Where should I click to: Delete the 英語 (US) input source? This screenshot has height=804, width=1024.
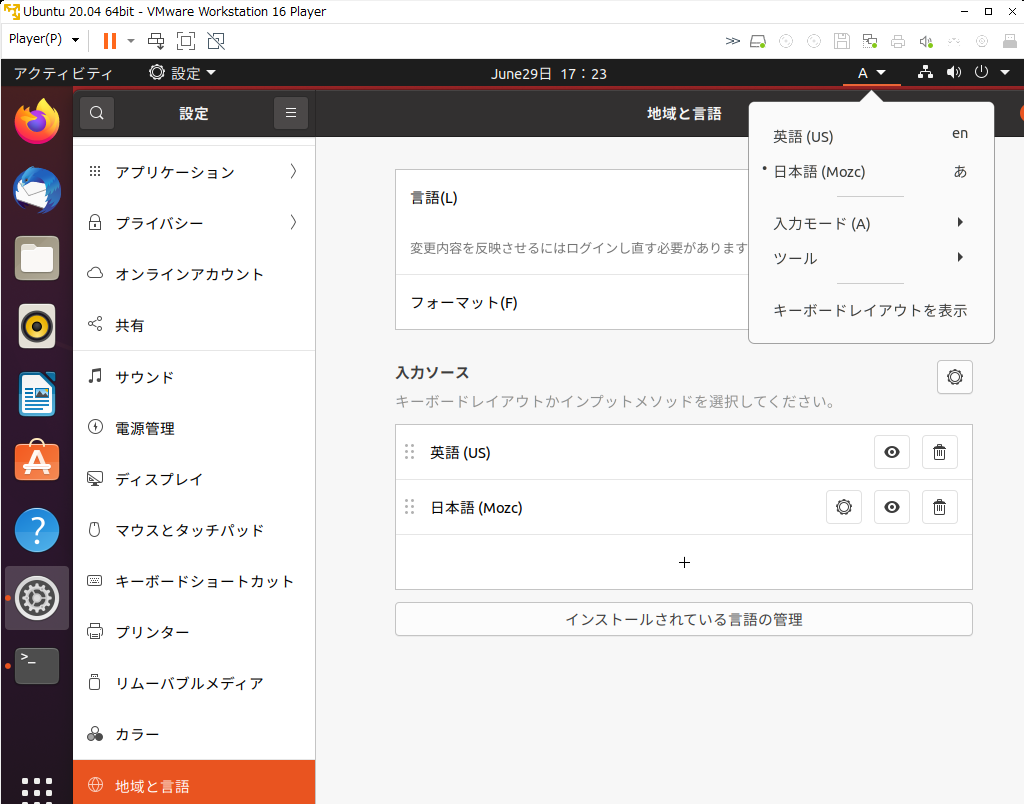click(939, 452)
